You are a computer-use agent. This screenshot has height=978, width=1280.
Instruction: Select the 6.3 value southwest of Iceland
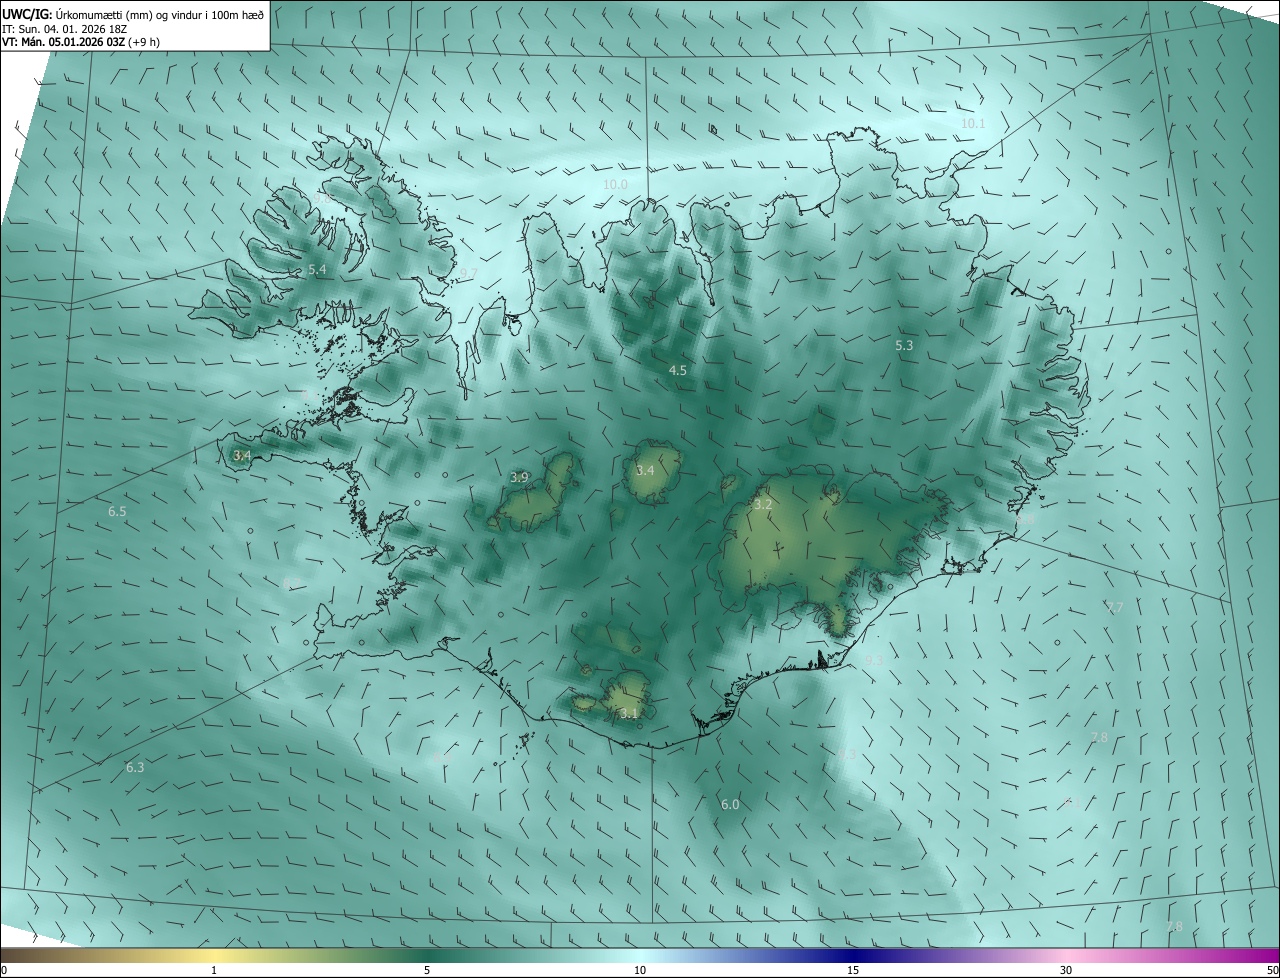click(x=135, y=768)
